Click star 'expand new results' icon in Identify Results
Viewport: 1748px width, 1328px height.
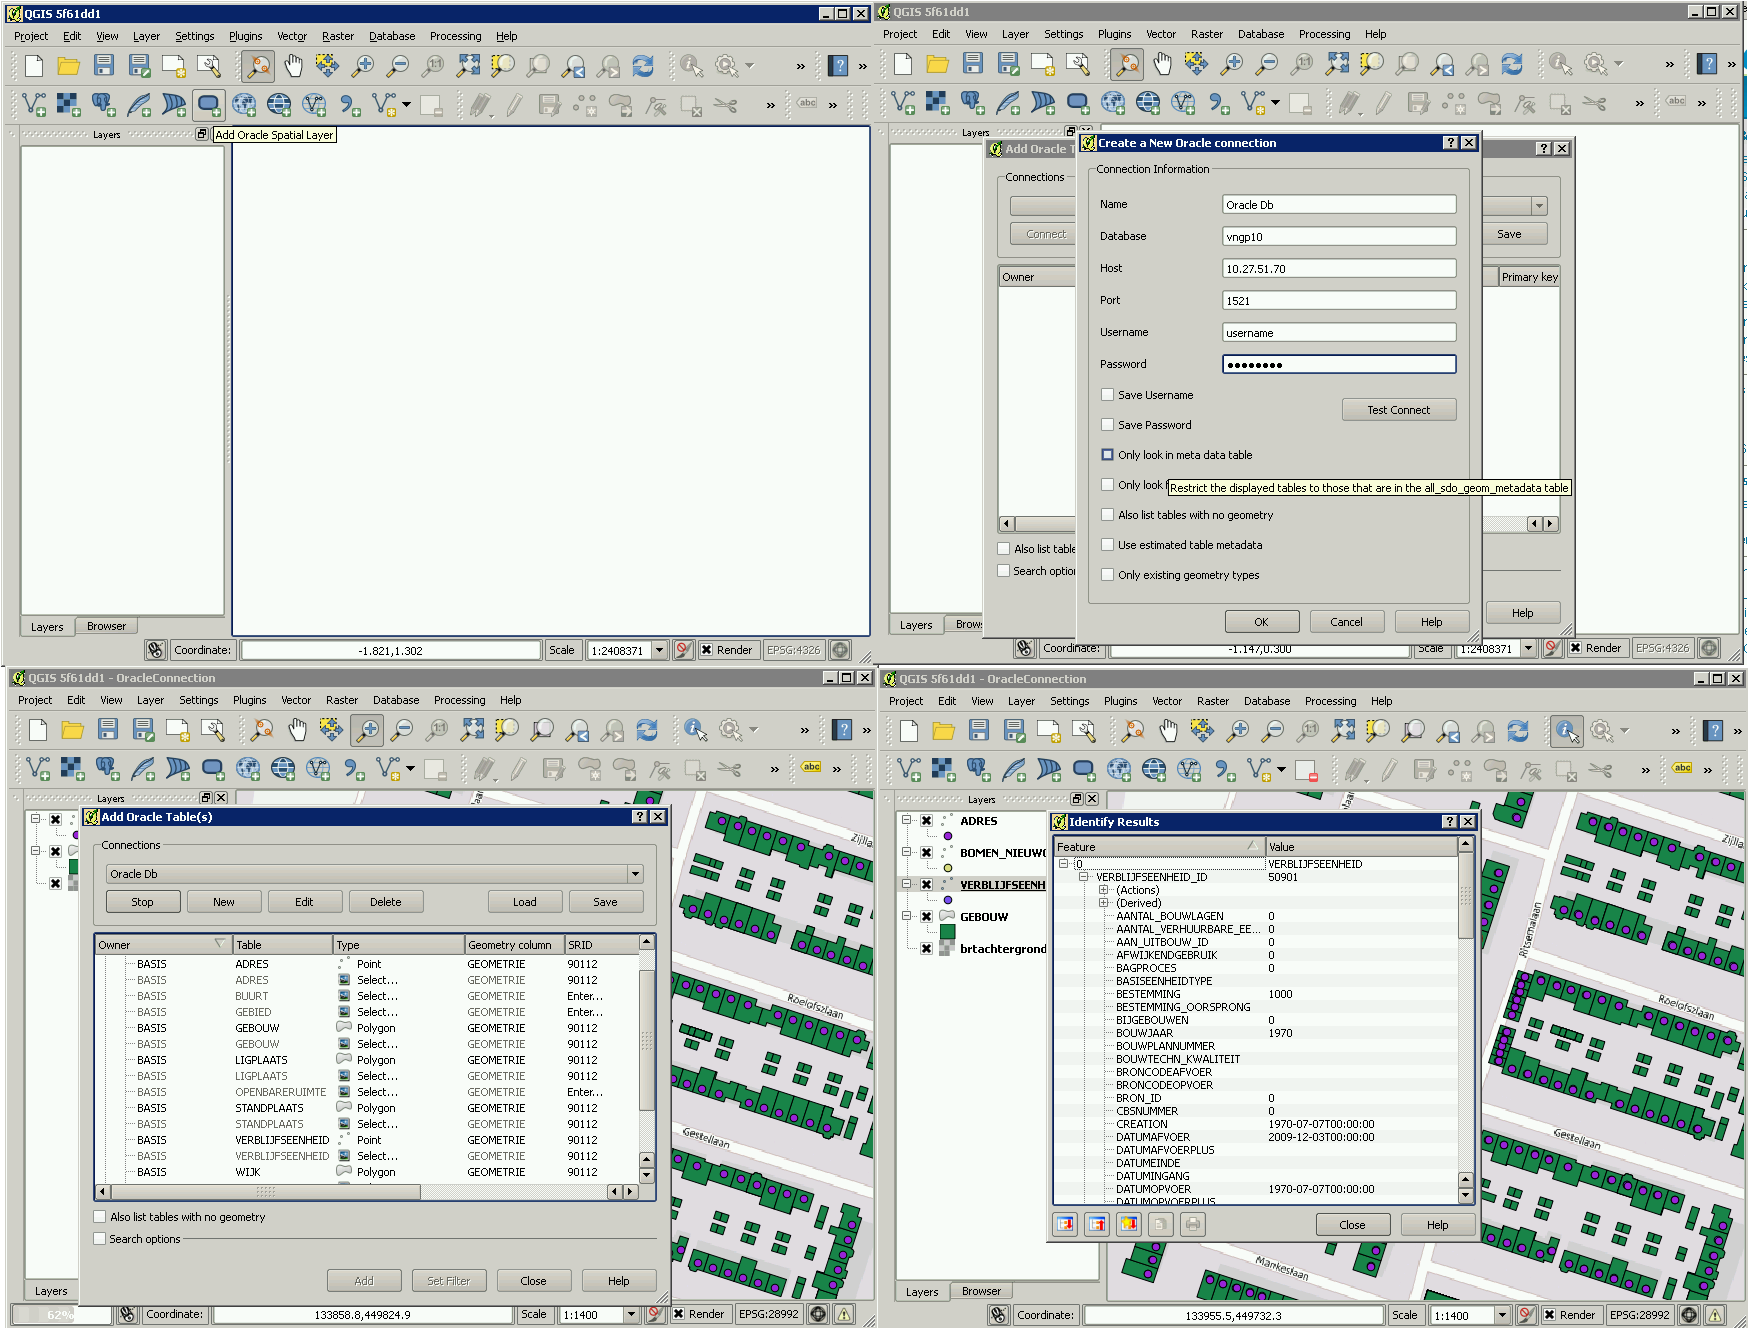coord(1129,1224)
